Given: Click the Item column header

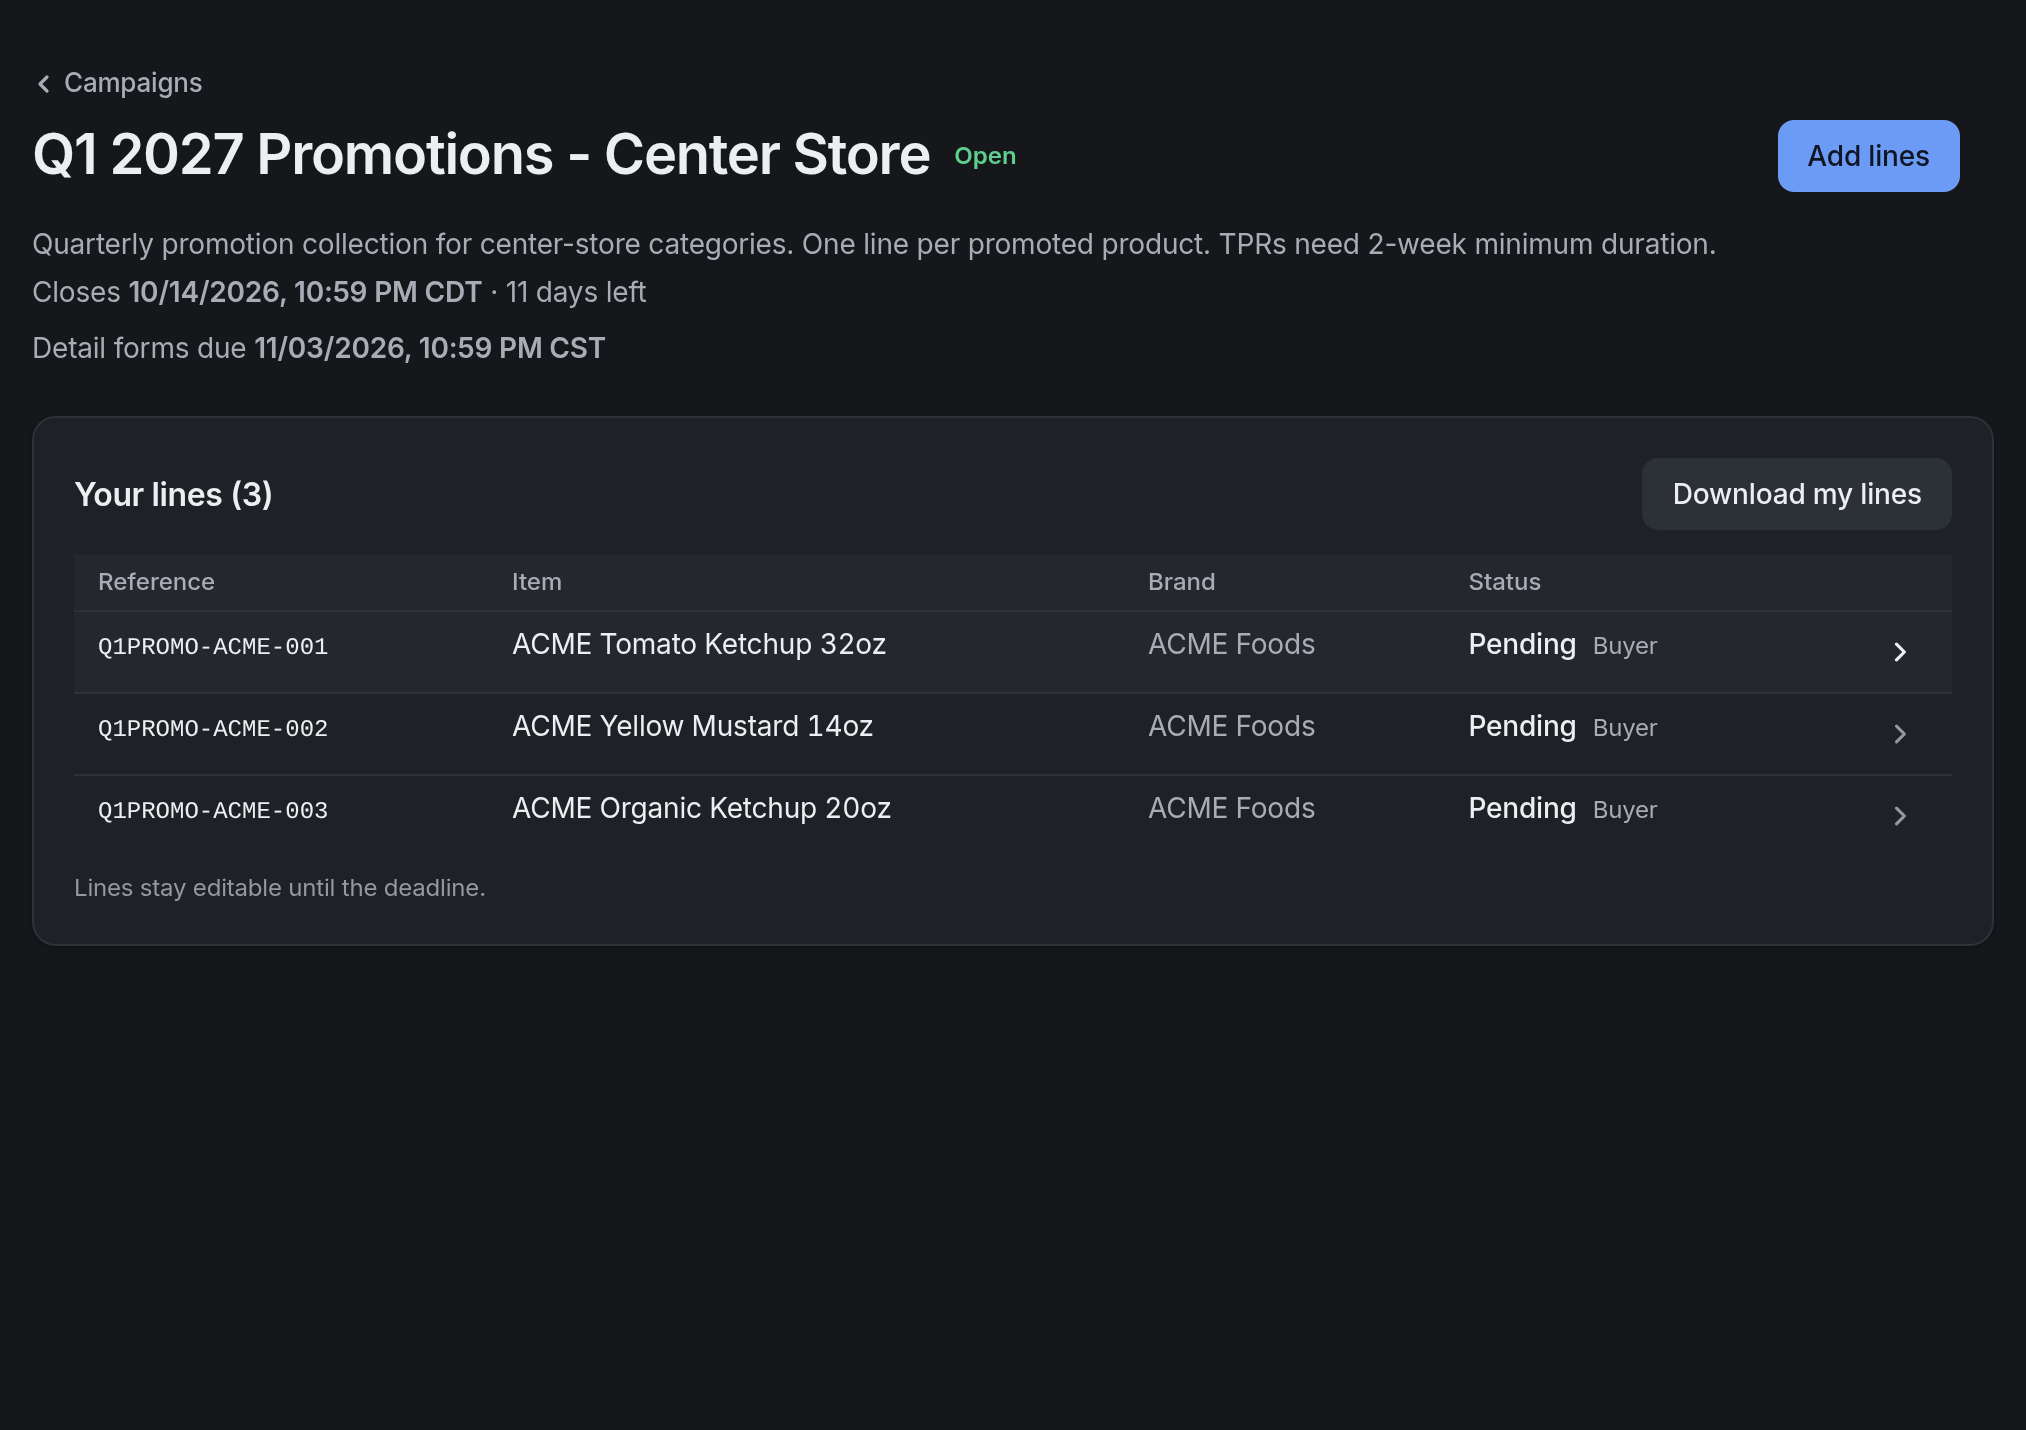Looking at the screenshot, I should coord(536,582).
